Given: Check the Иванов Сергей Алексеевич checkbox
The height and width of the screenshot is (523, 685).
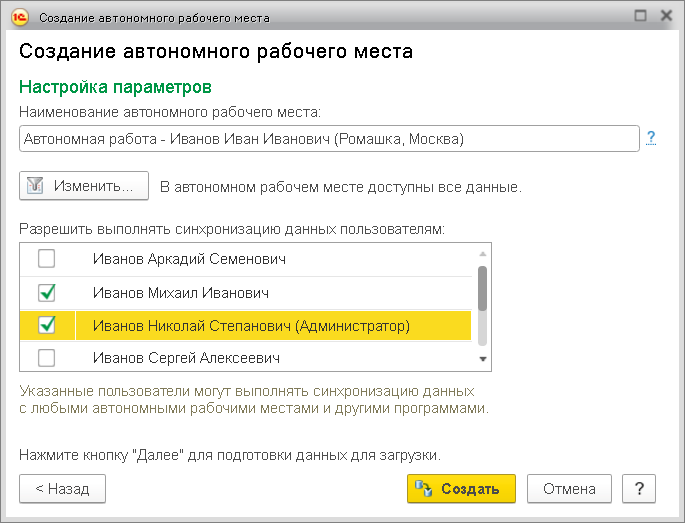Looking at the screenshot, I should [47, 357].
